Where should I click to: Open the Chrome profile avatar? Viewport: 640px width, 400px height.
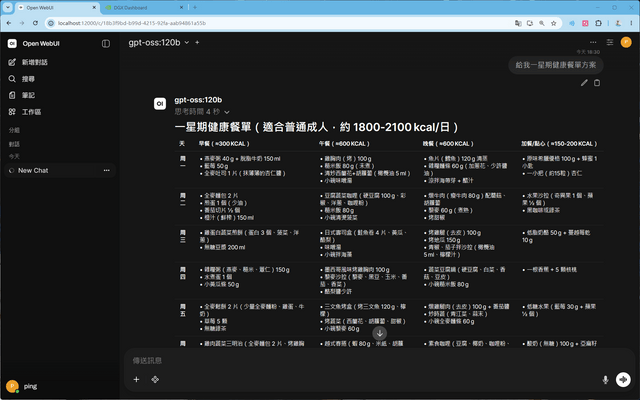coord(618,23)
